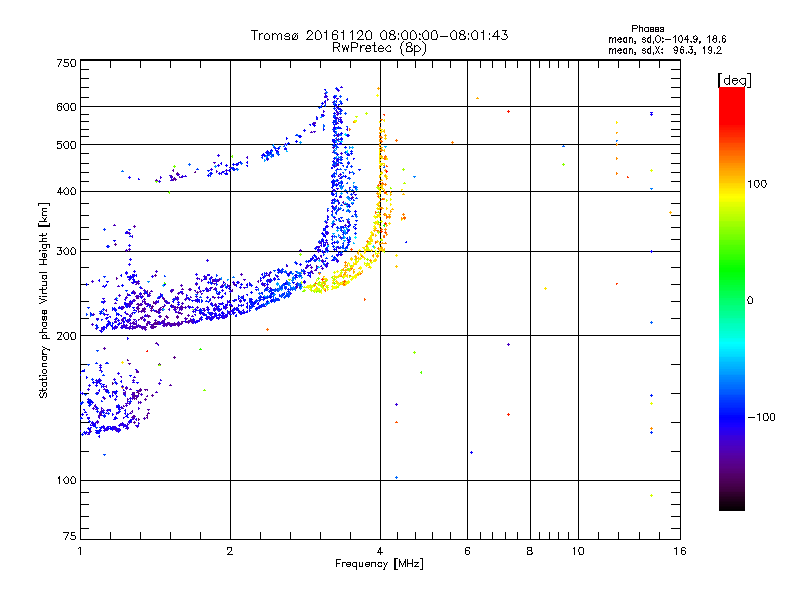Click the x-axis tick label '10'

point(578,551)
